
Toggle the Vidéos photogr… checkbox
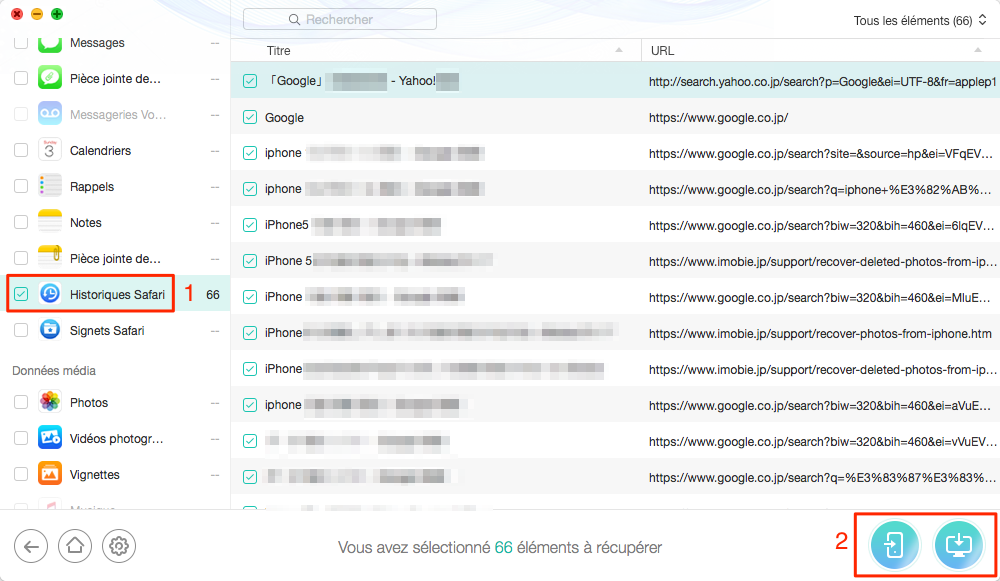coord(21,438)
